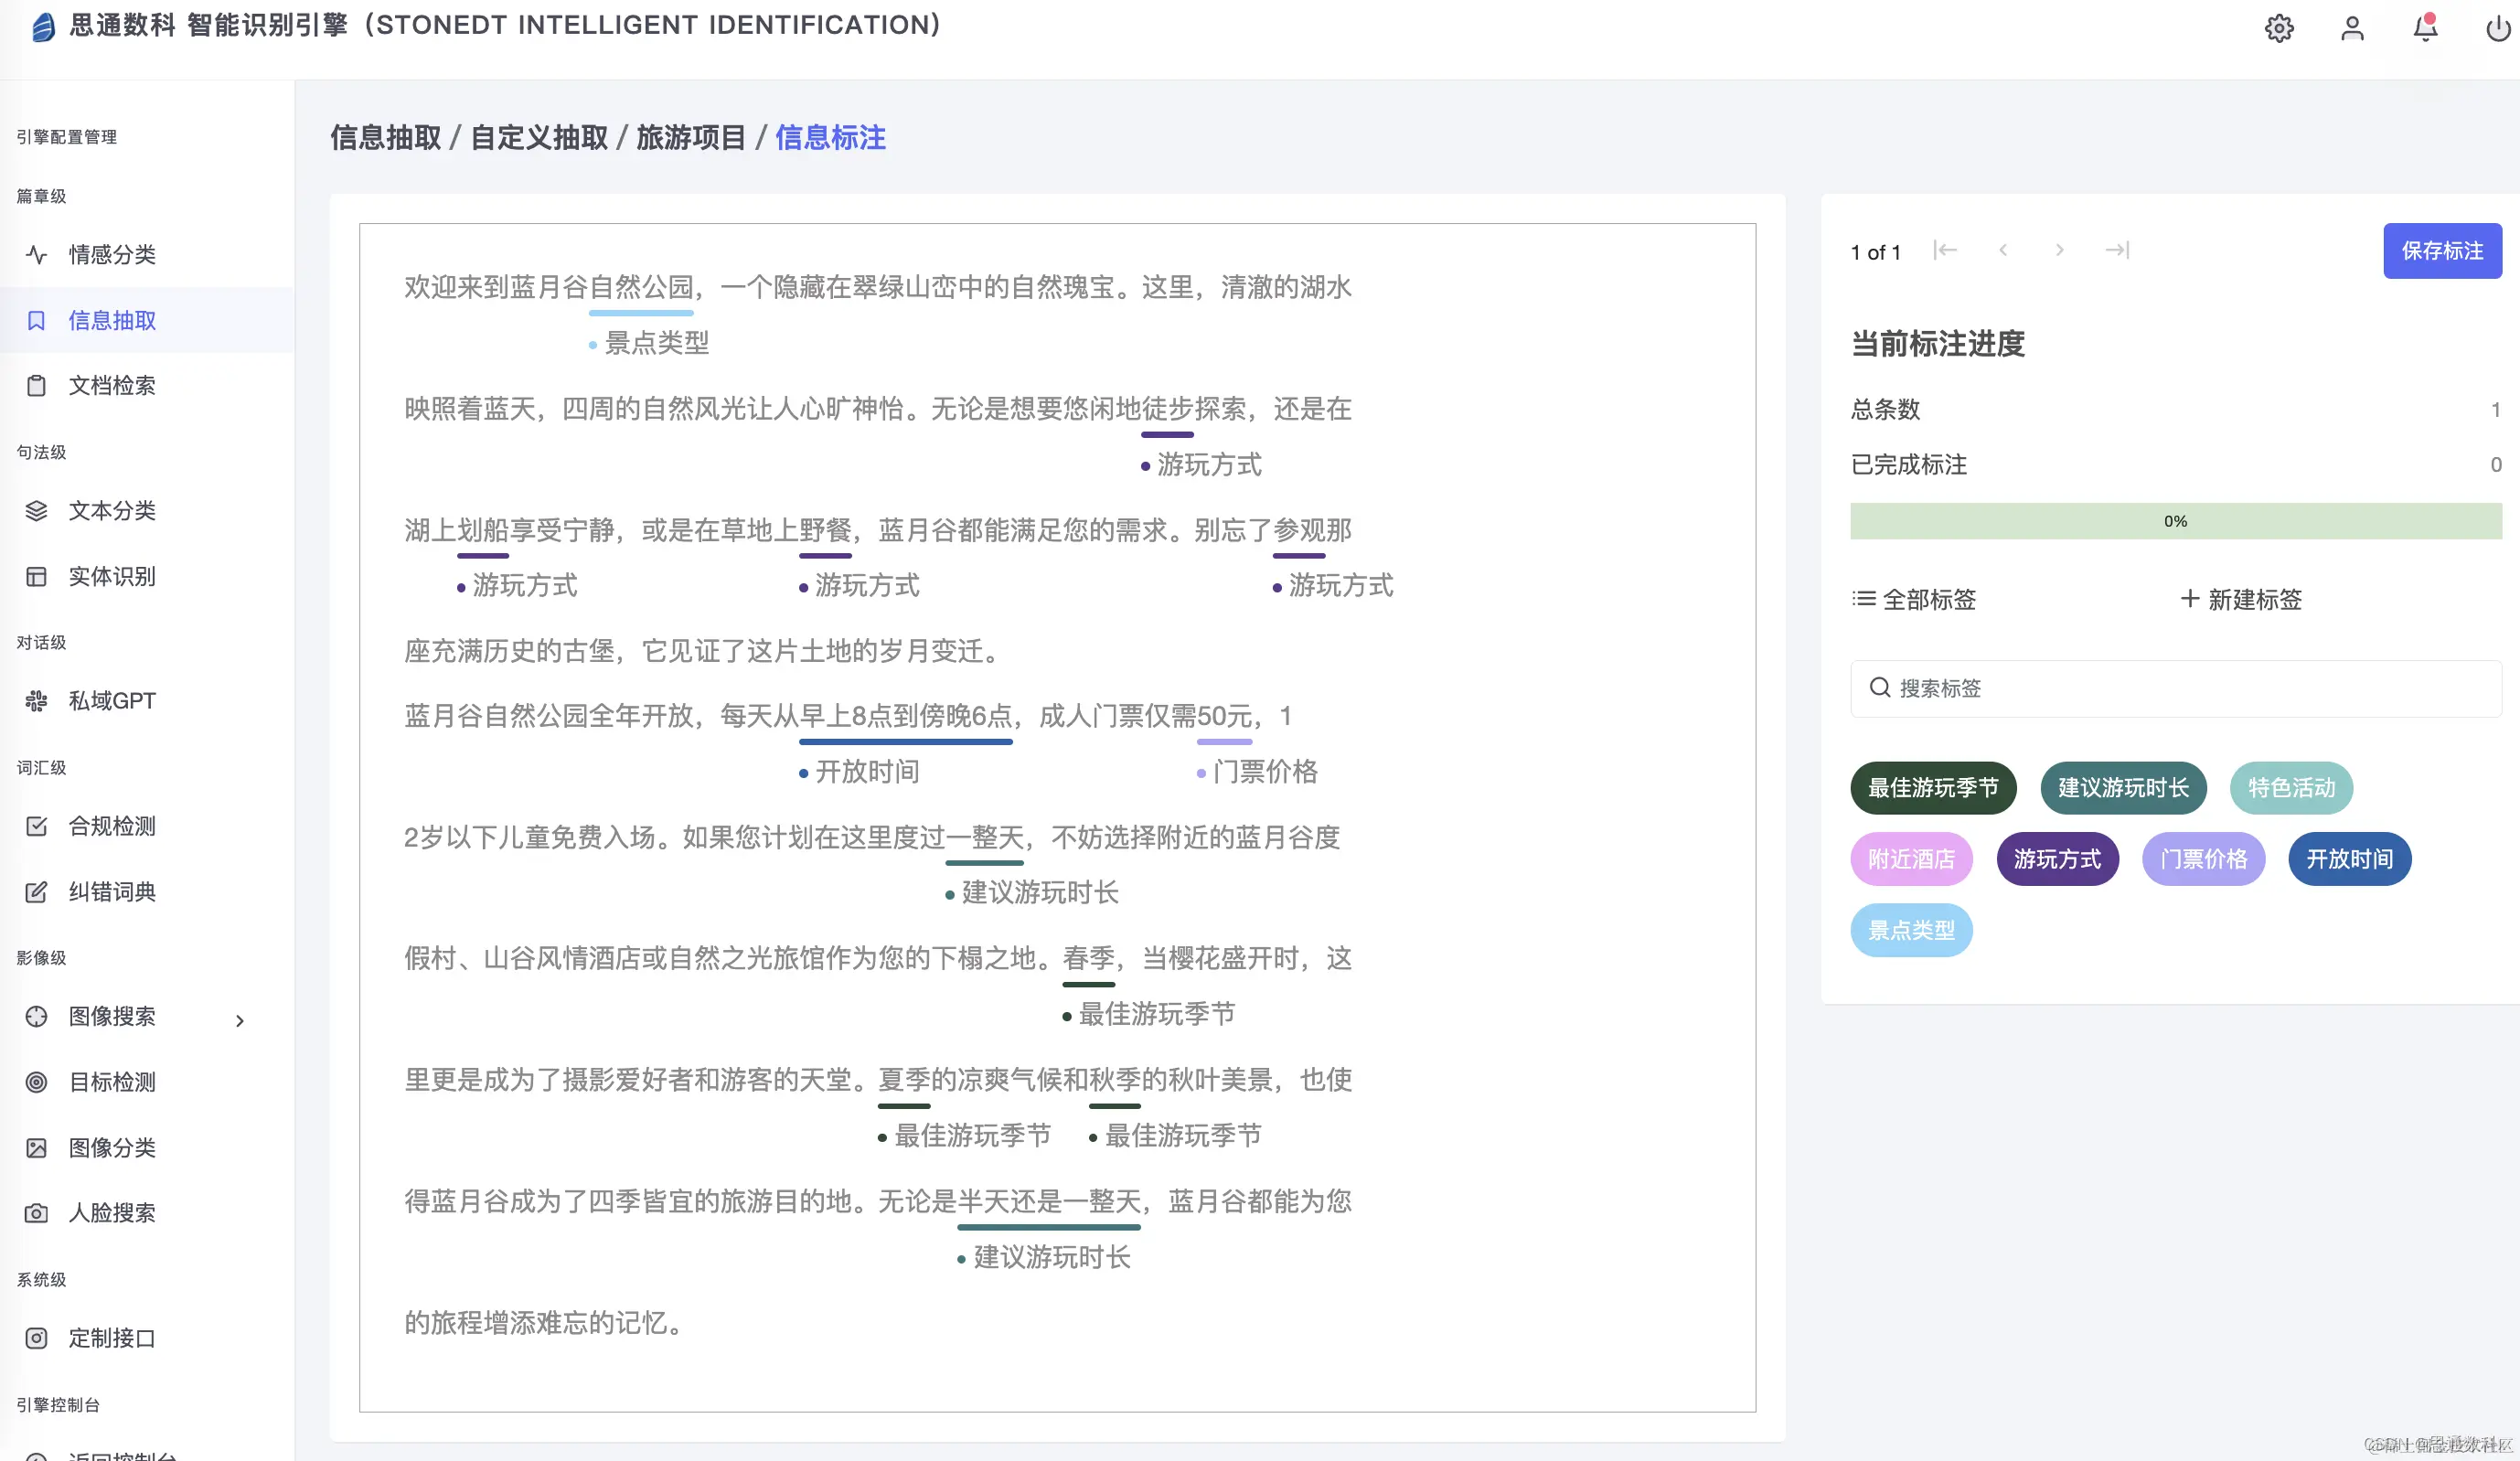Select the 游玩方式 purple label tag
This screenshot has height=1461, width=2520.
pos(2057,859)
